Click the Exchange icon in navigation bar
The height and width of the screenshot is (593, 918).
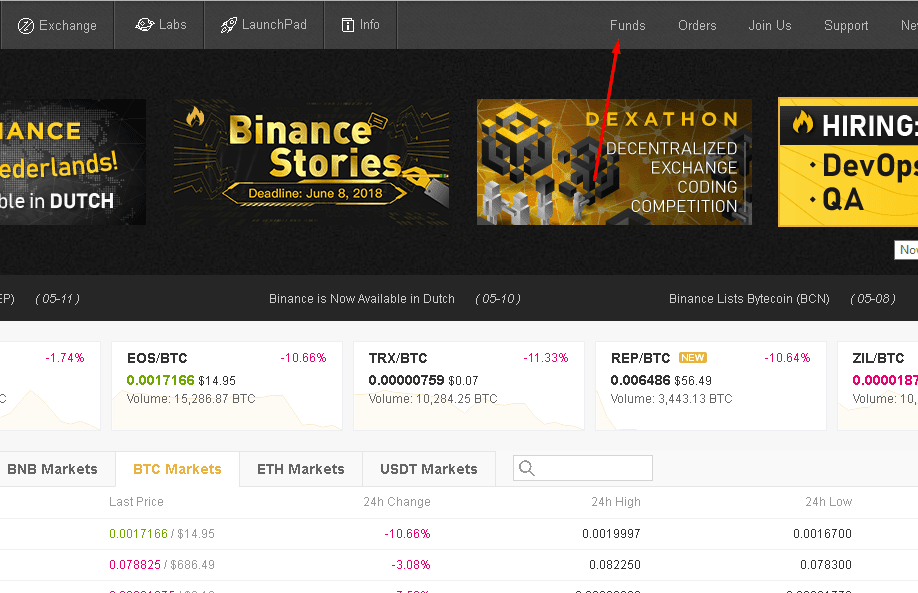click(x=26, y=26)
